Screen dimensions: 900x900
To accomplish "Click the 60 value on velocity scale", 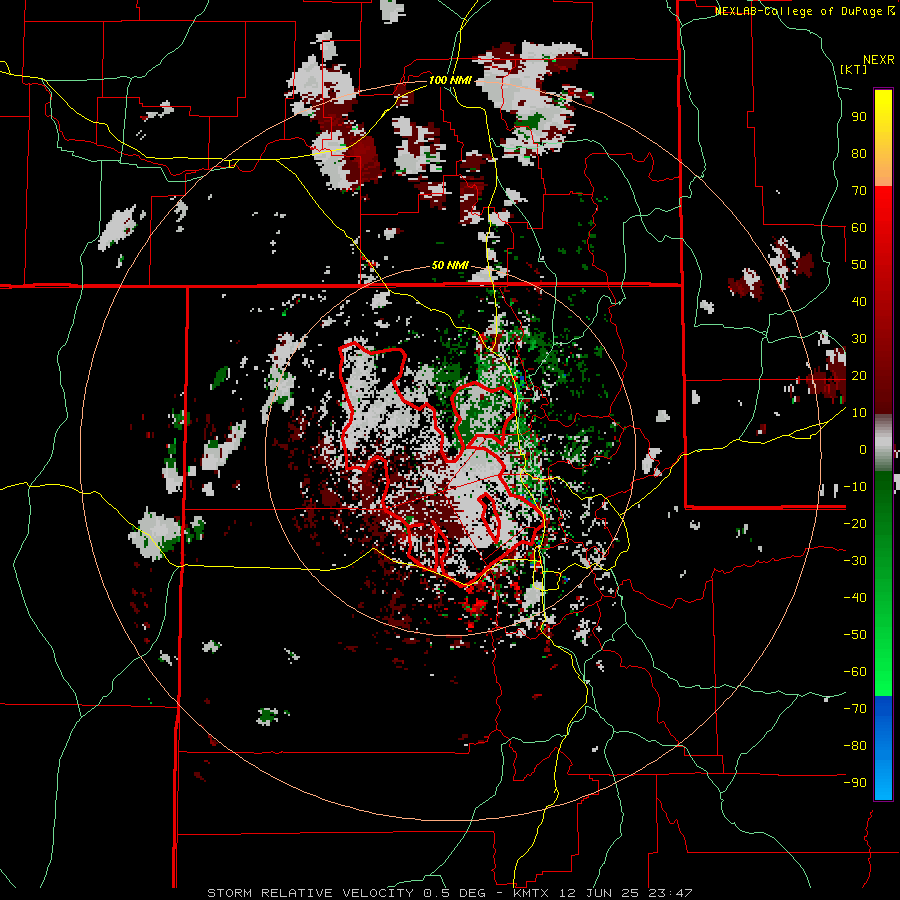I will pos(859,227).
